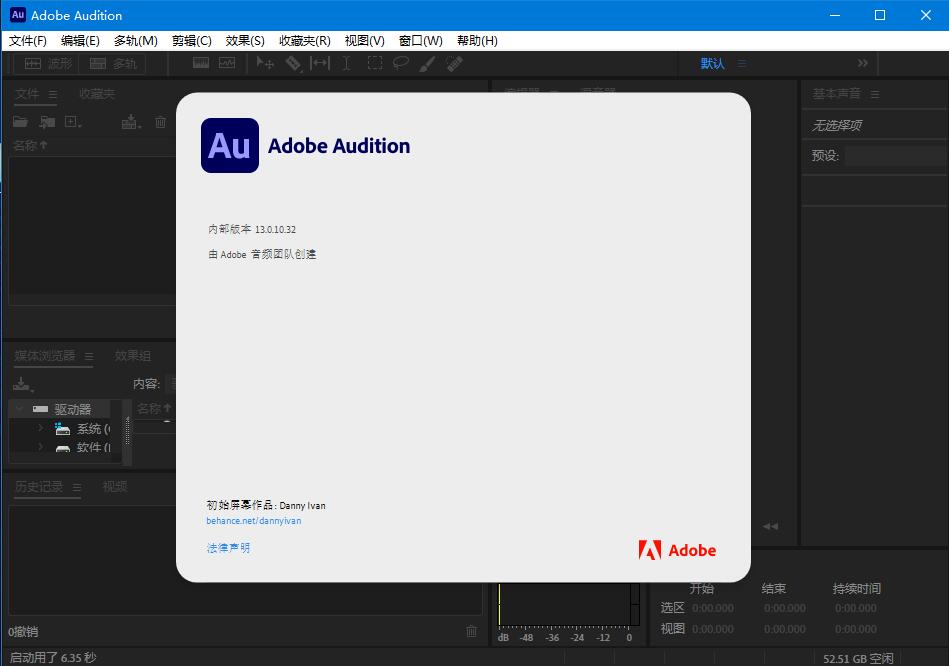Open the 媒体浏览器 panel options menu

coord(89,356)
